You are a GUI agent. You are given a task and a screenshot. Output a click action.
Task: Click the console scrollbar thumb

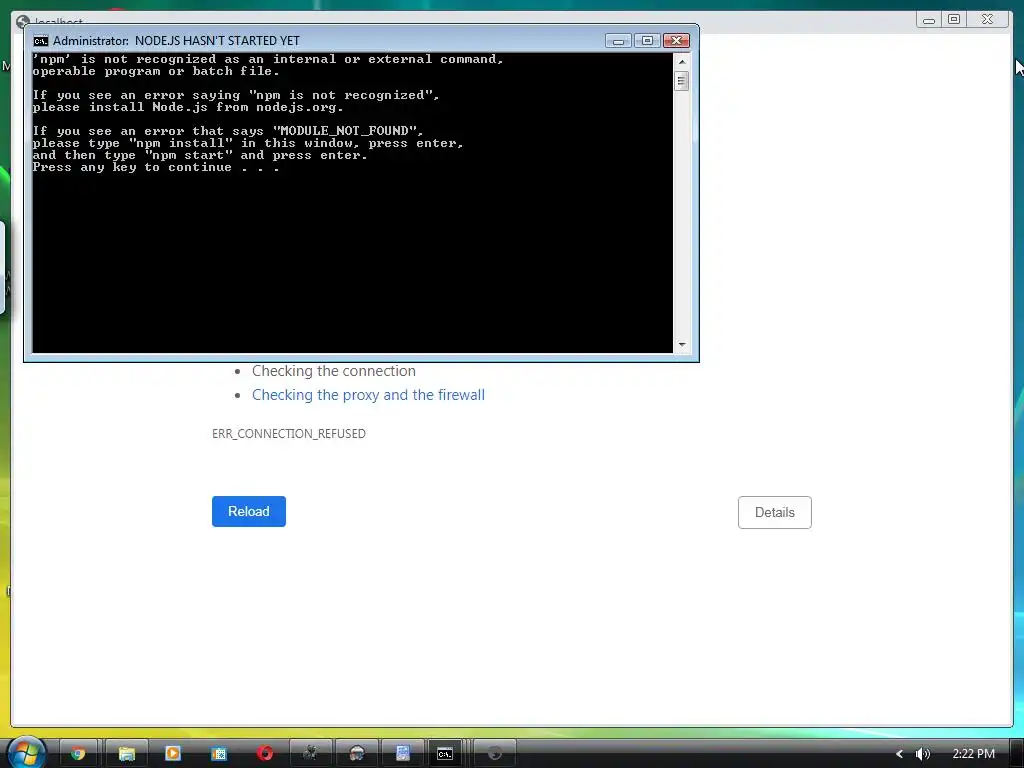click(682, 81)
